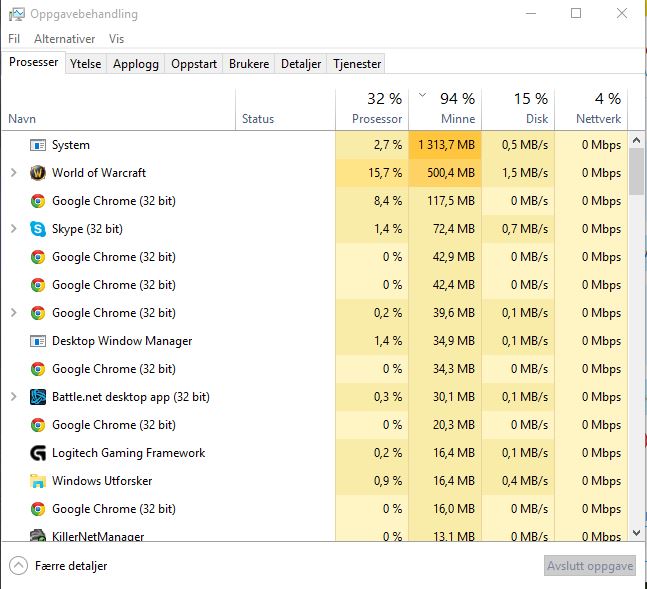The width and height of the screenshot is (647, 589).
Task: Click the 15,7 % processor cell
Action: tap(372, 173)
